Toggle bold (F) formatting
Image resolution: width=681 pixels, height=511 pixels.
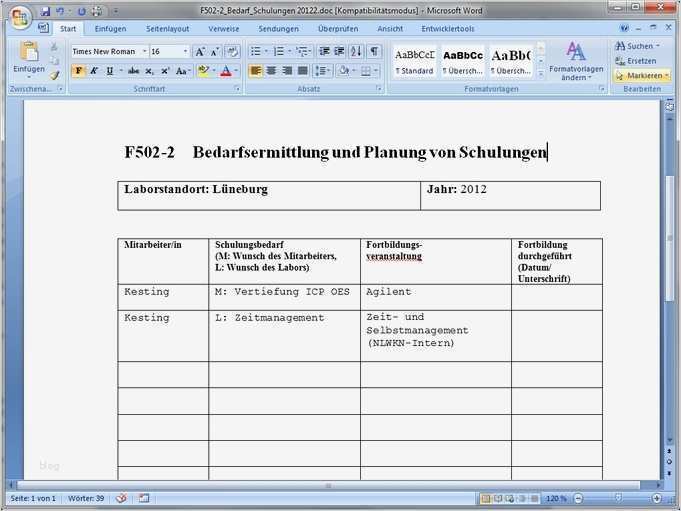[x=78, y=71]
